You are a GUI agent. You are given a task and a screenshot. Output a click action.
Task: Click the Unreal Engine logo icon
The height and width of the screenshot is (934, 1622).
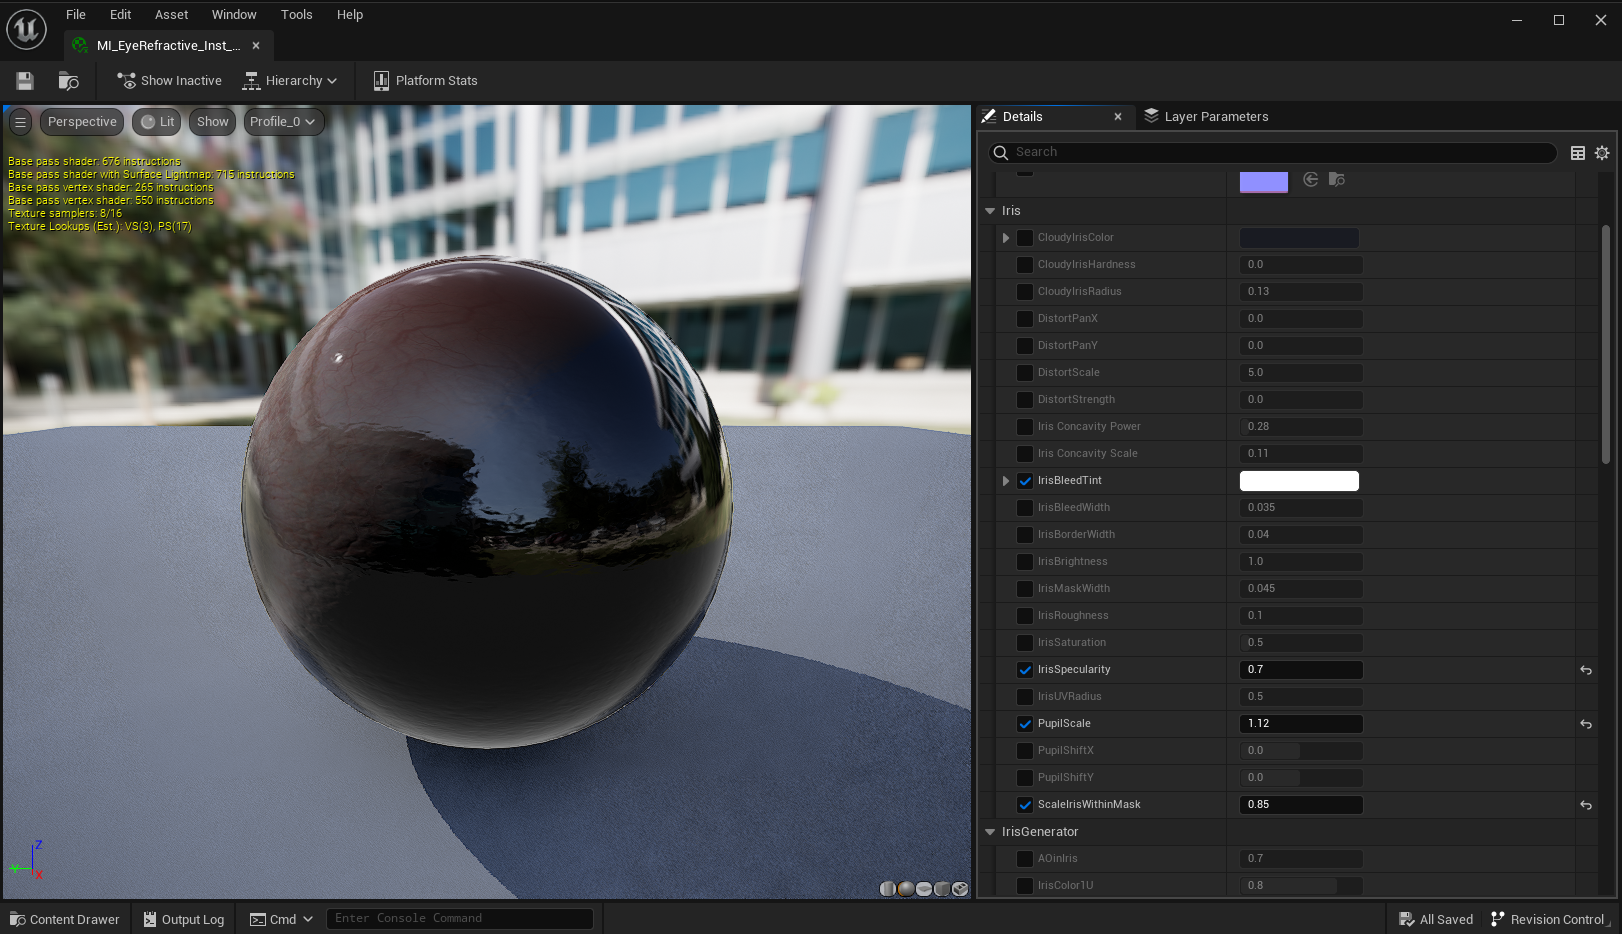point(27,28)
